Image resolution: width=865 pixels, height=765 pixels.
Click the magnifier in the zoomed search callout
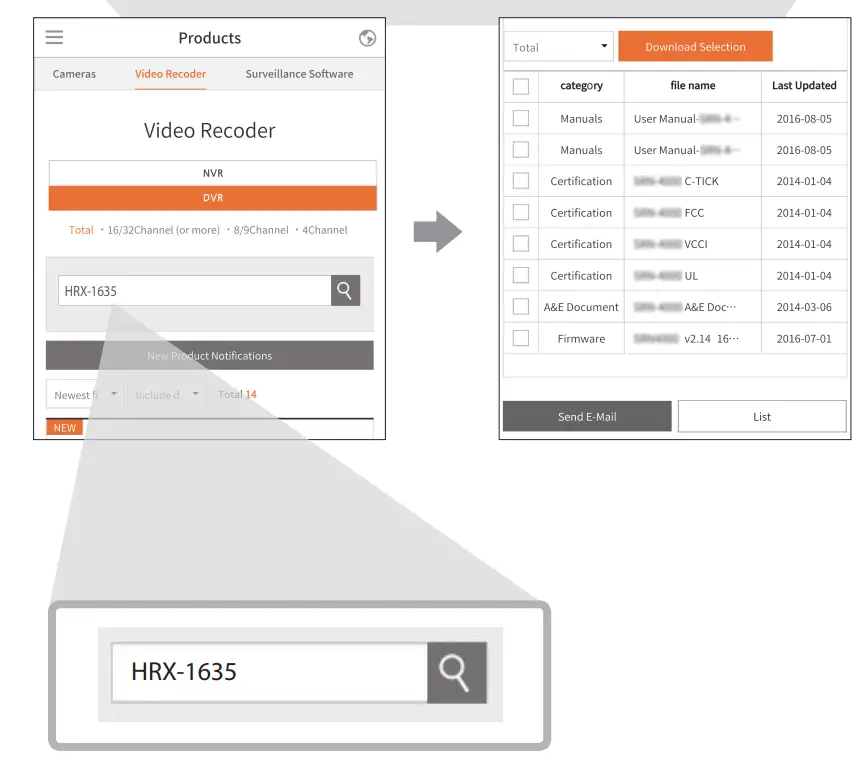coord(457,672)
